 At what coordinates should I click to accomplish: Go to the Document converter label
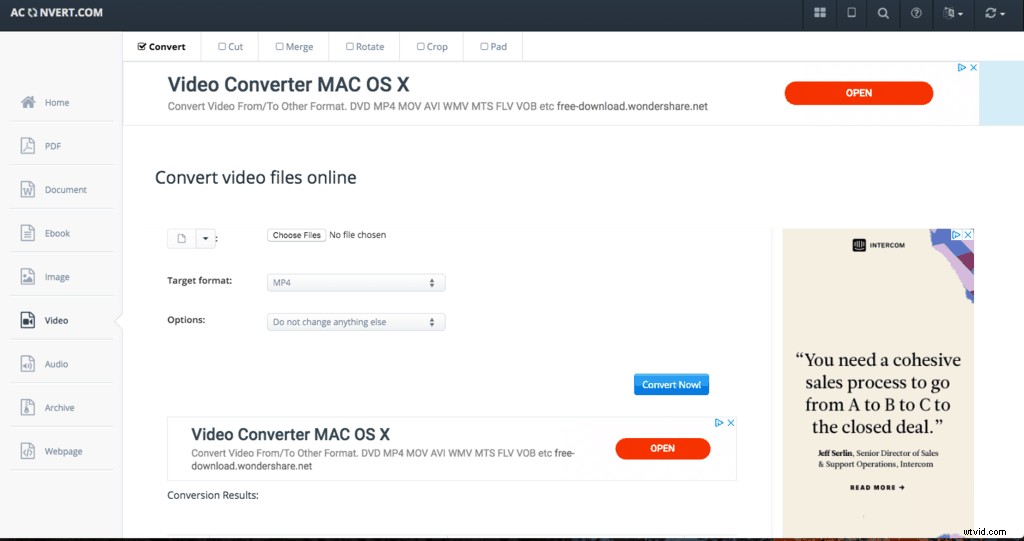click(65, 189)
